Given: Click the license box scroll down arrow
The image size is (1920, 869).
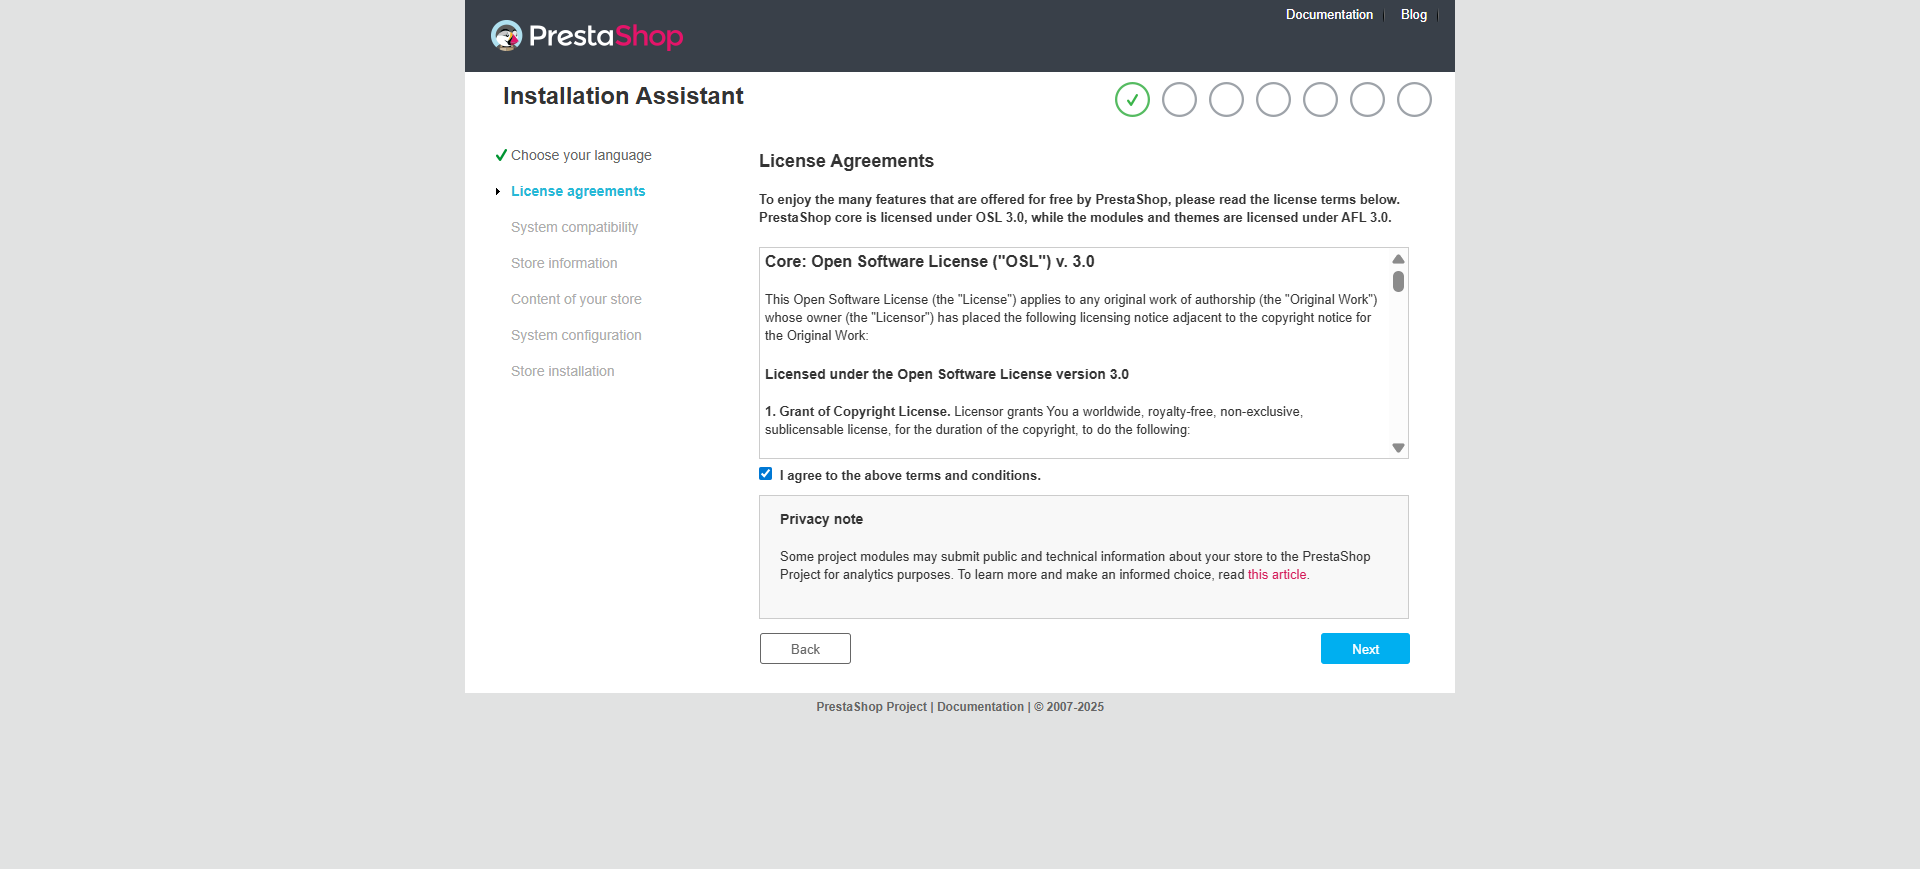Looking at the screenshot, I should [x=1398, y=448].
